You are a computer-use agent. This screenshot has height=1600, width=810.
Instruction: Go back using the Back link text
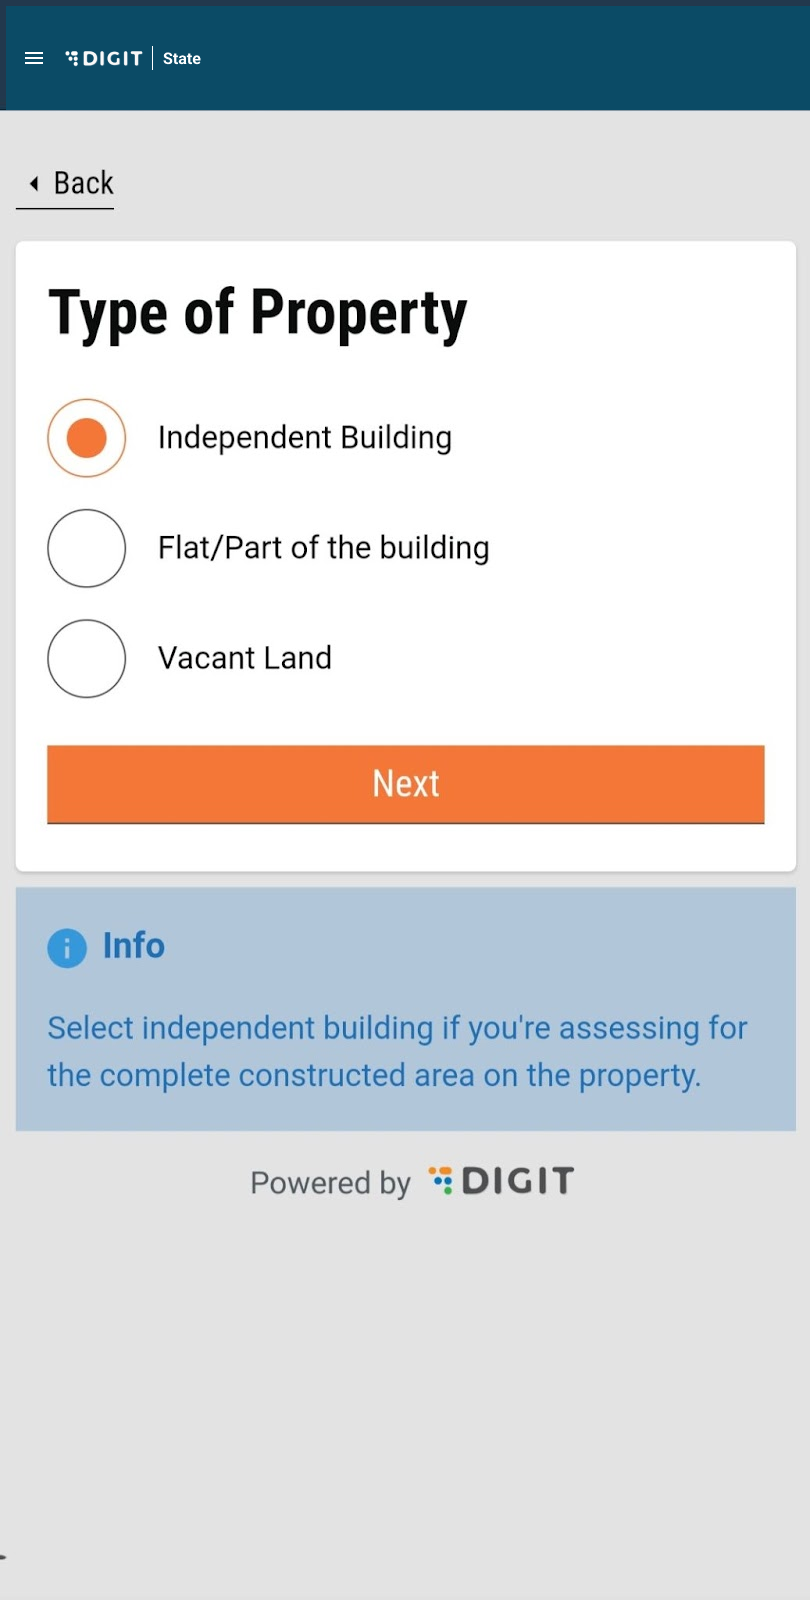coord(84,183)
